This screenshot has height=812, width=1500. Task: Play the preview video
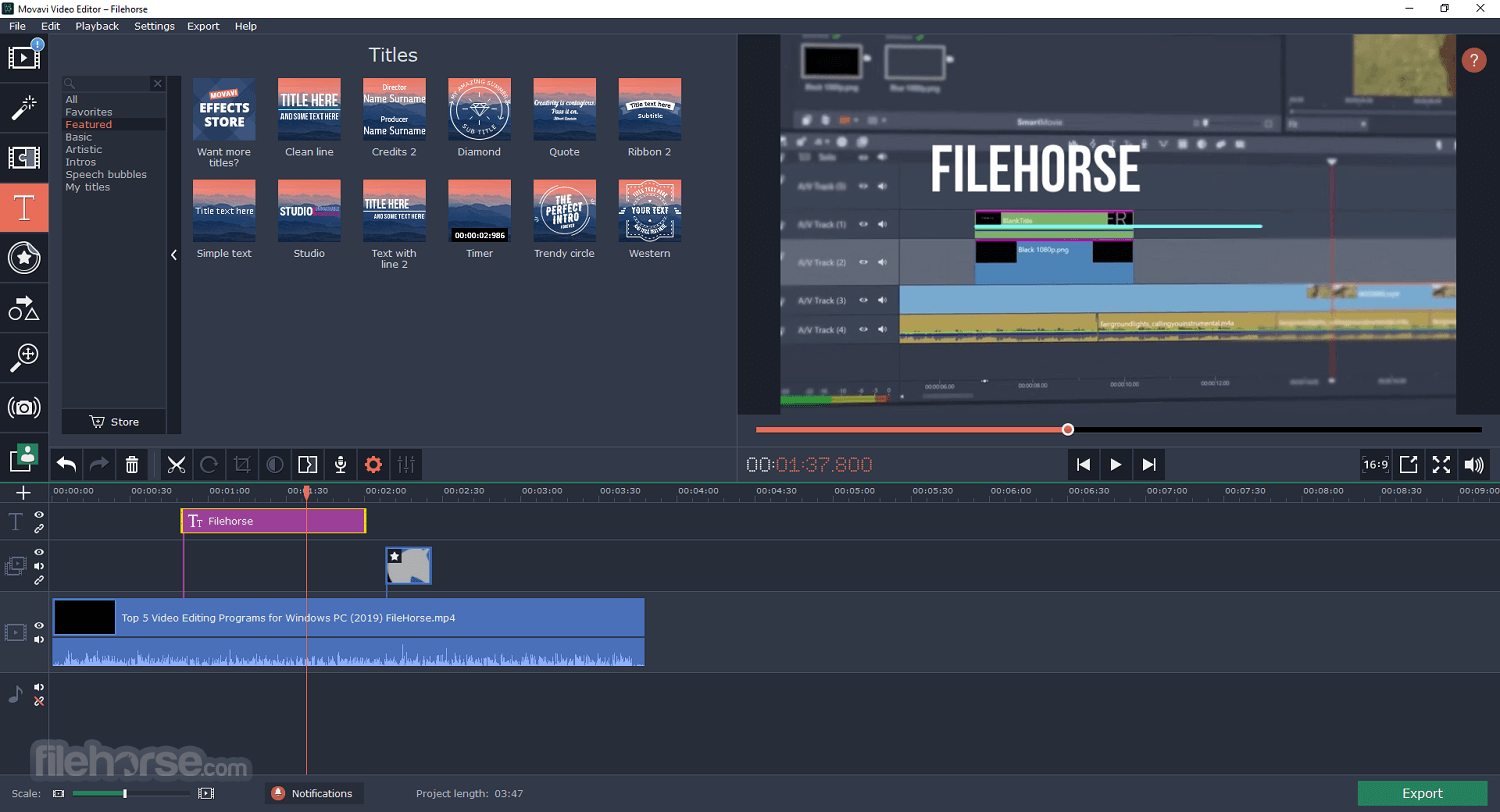point(1116,464)
